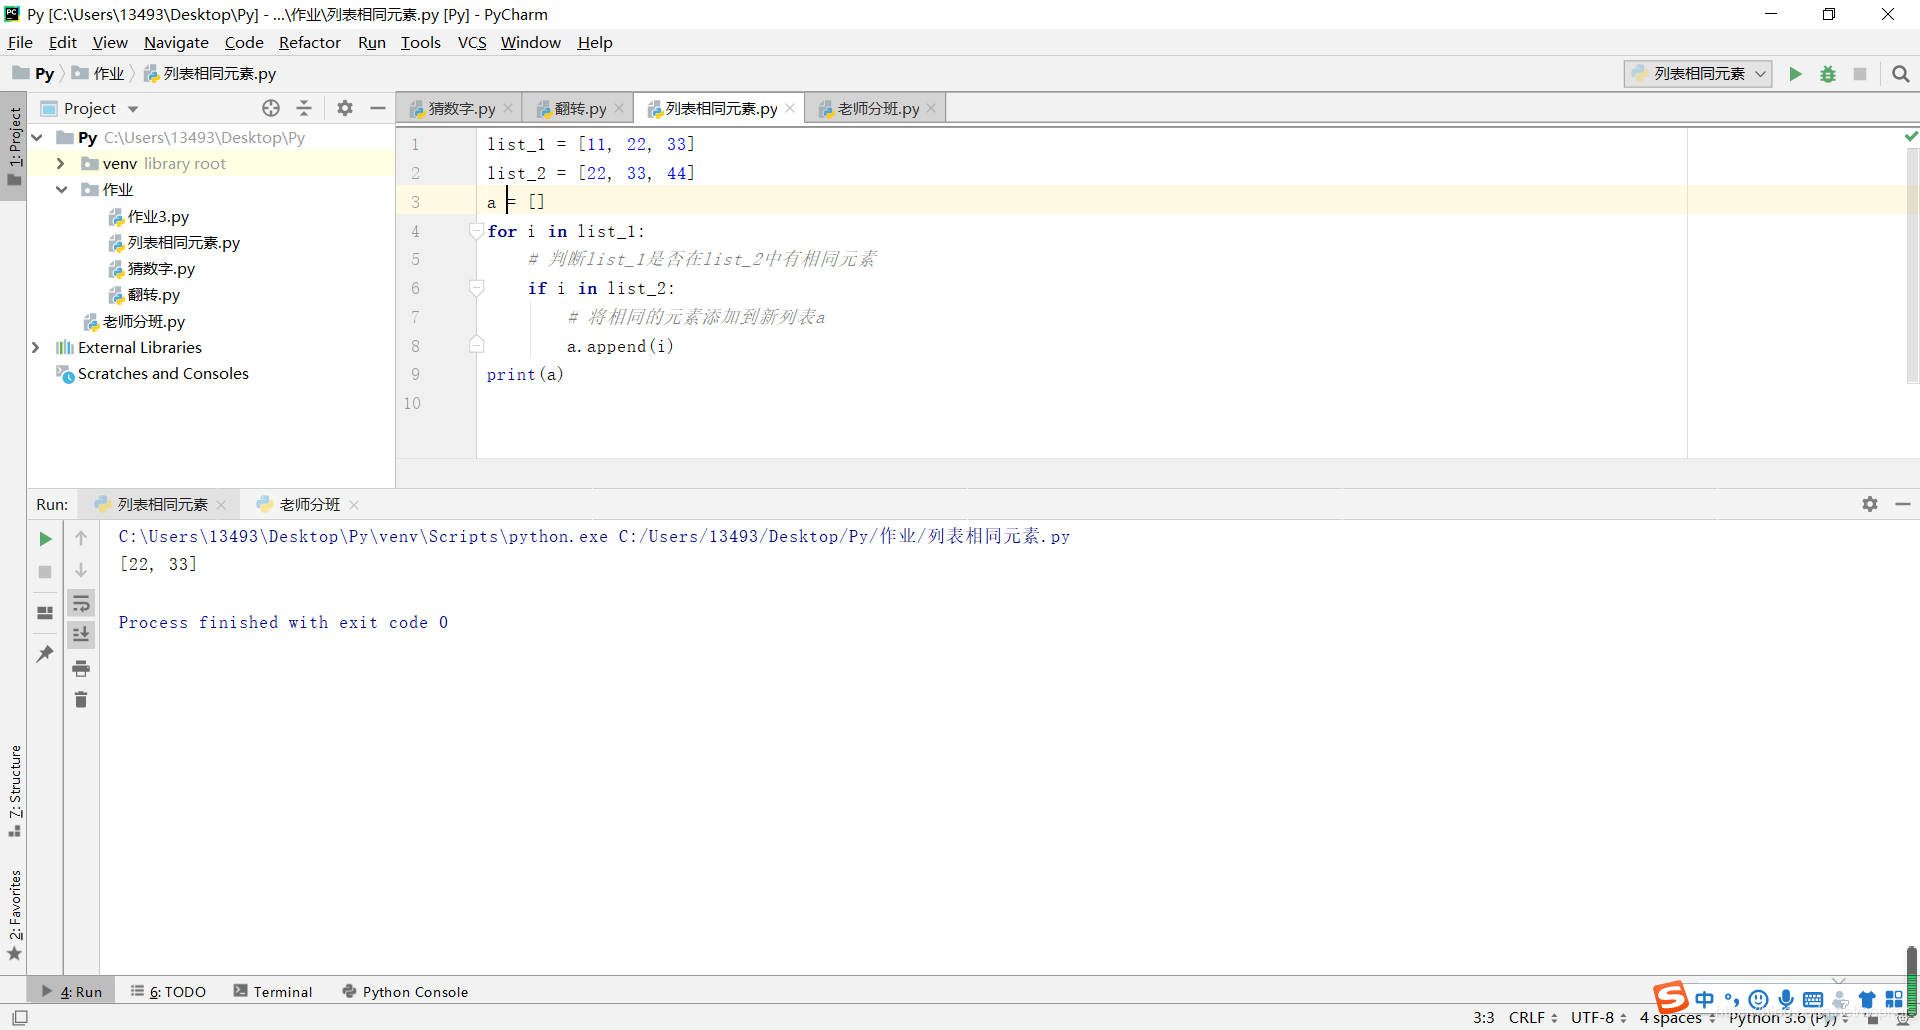Collapse the 作业 folder
This screenshot has width=1920, height=1030.
pyautogui.click(x=61, y=189)
